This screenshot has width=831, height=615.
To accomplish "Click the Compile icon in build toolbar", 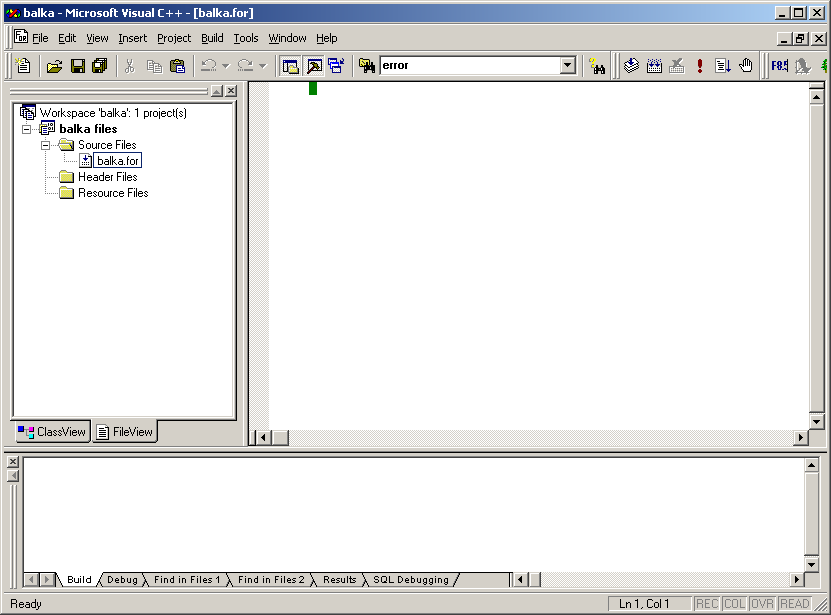I will coord(631,66).
